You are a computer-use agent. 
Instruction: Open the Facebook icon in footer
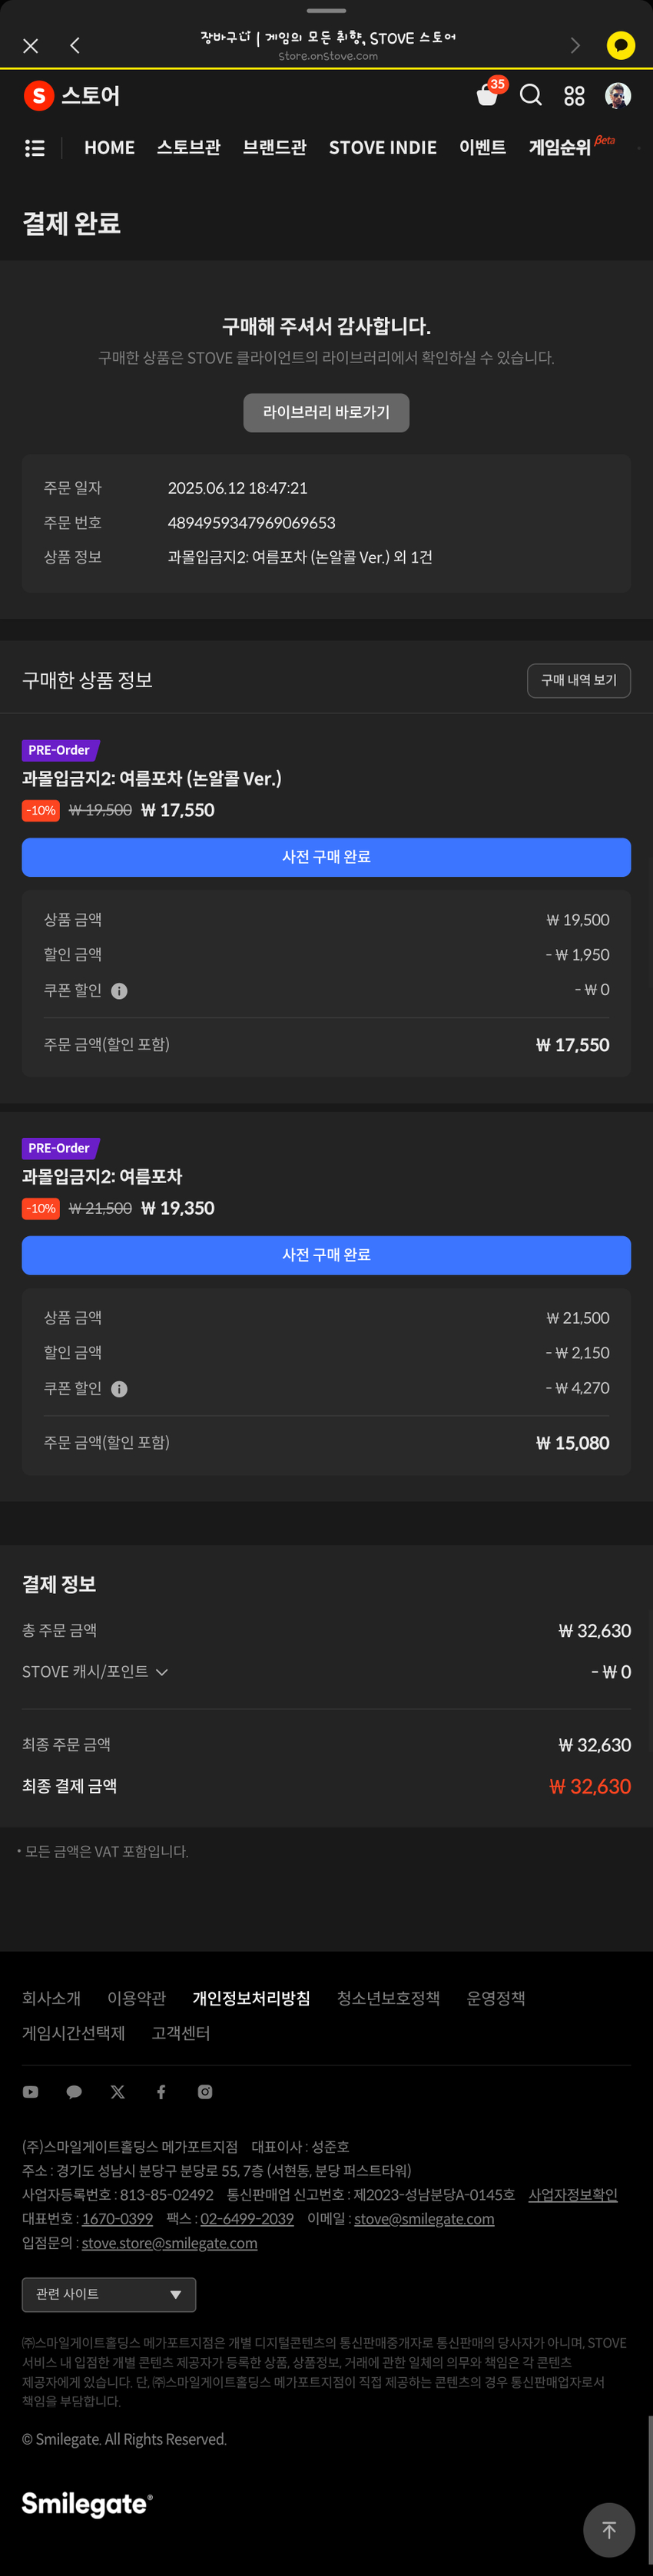tap(161, 2092)
